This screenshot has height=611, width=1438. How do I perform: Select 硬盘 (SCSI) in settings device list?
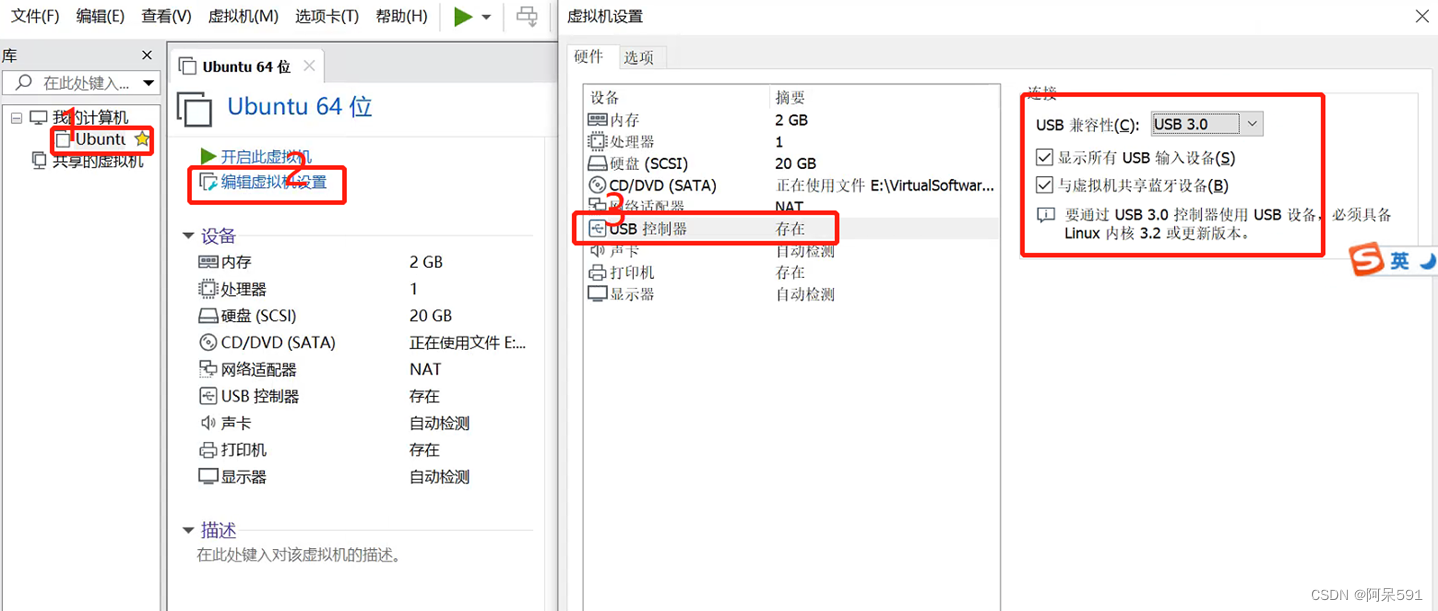(x=791, y=164)
